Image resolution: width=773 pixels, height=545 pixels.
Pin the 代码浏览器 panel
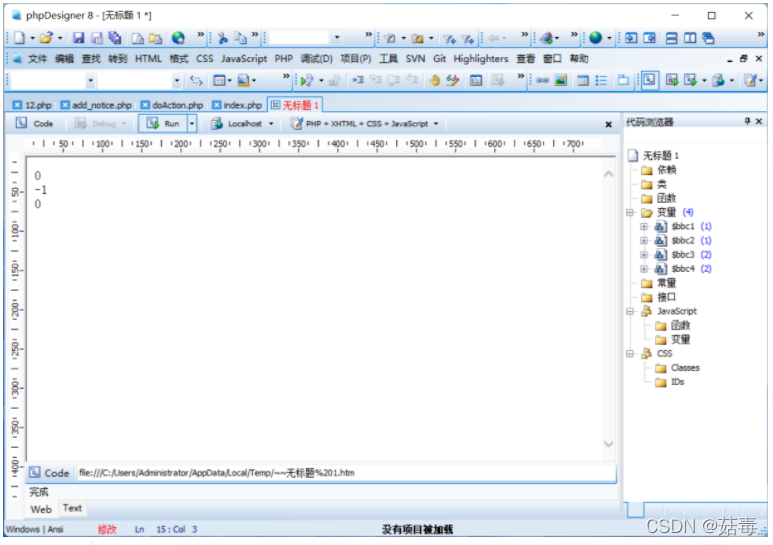(x=747, y=121)
